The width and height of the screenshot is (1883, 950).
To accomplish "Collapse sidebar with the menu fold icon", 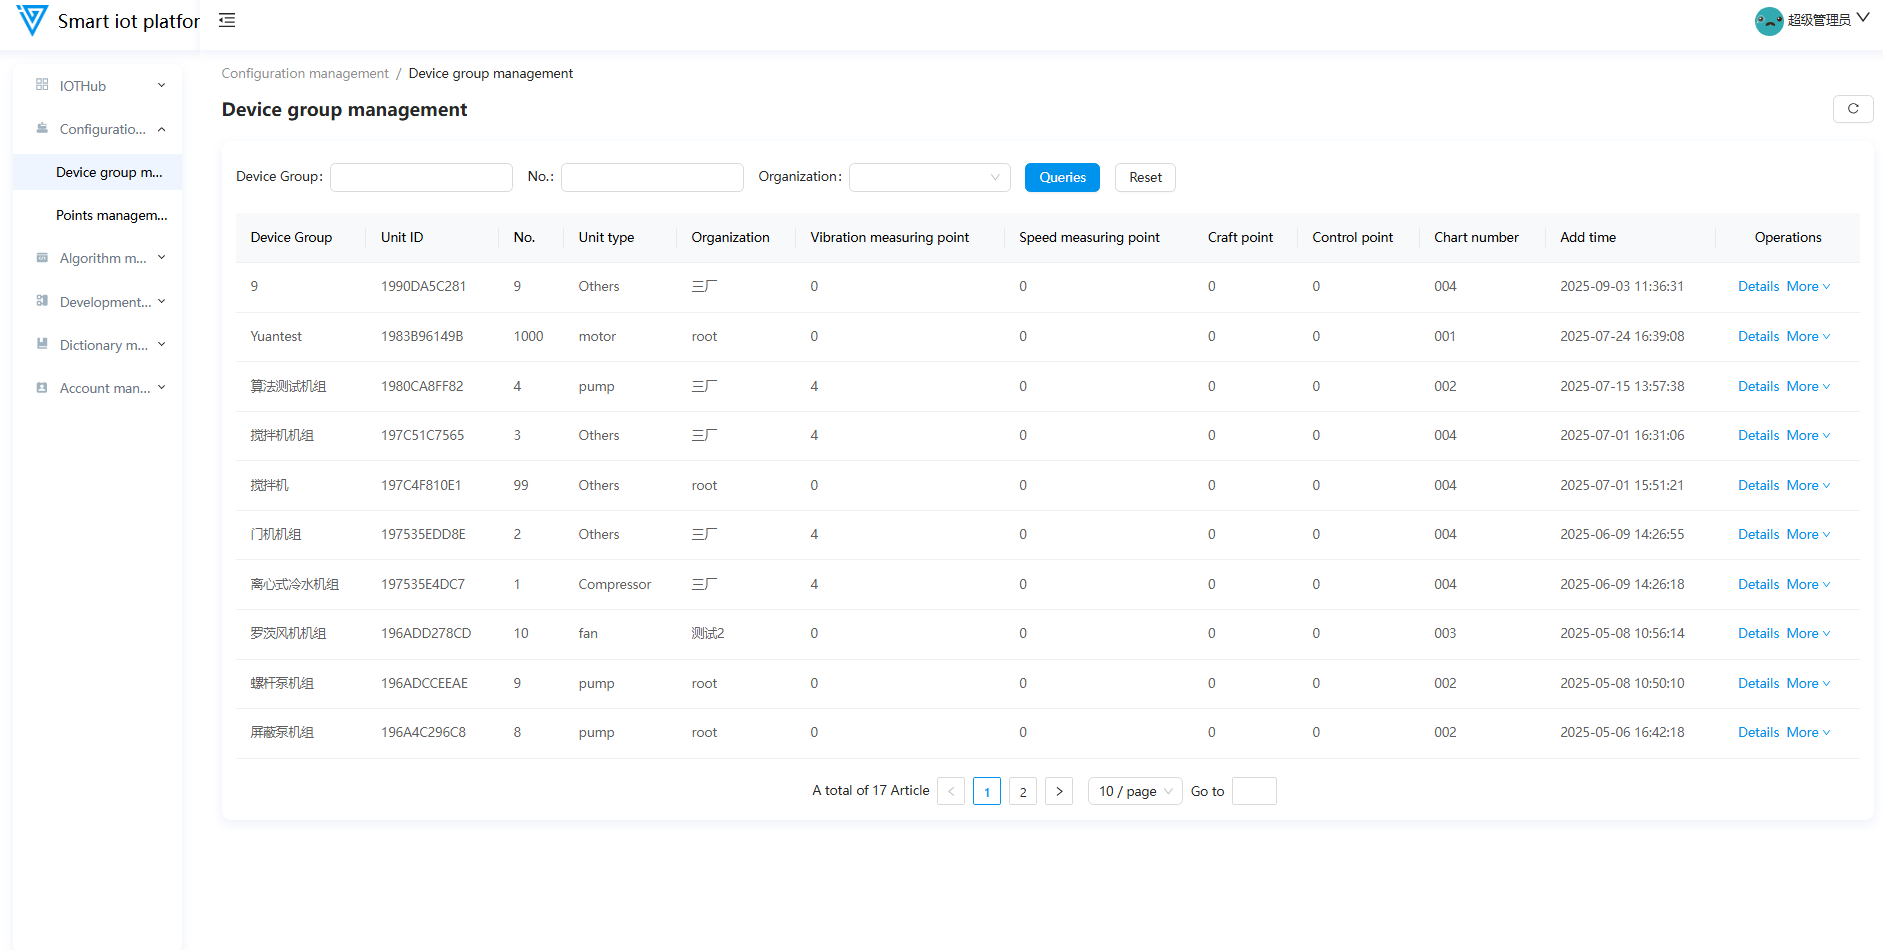I will 227,20.
